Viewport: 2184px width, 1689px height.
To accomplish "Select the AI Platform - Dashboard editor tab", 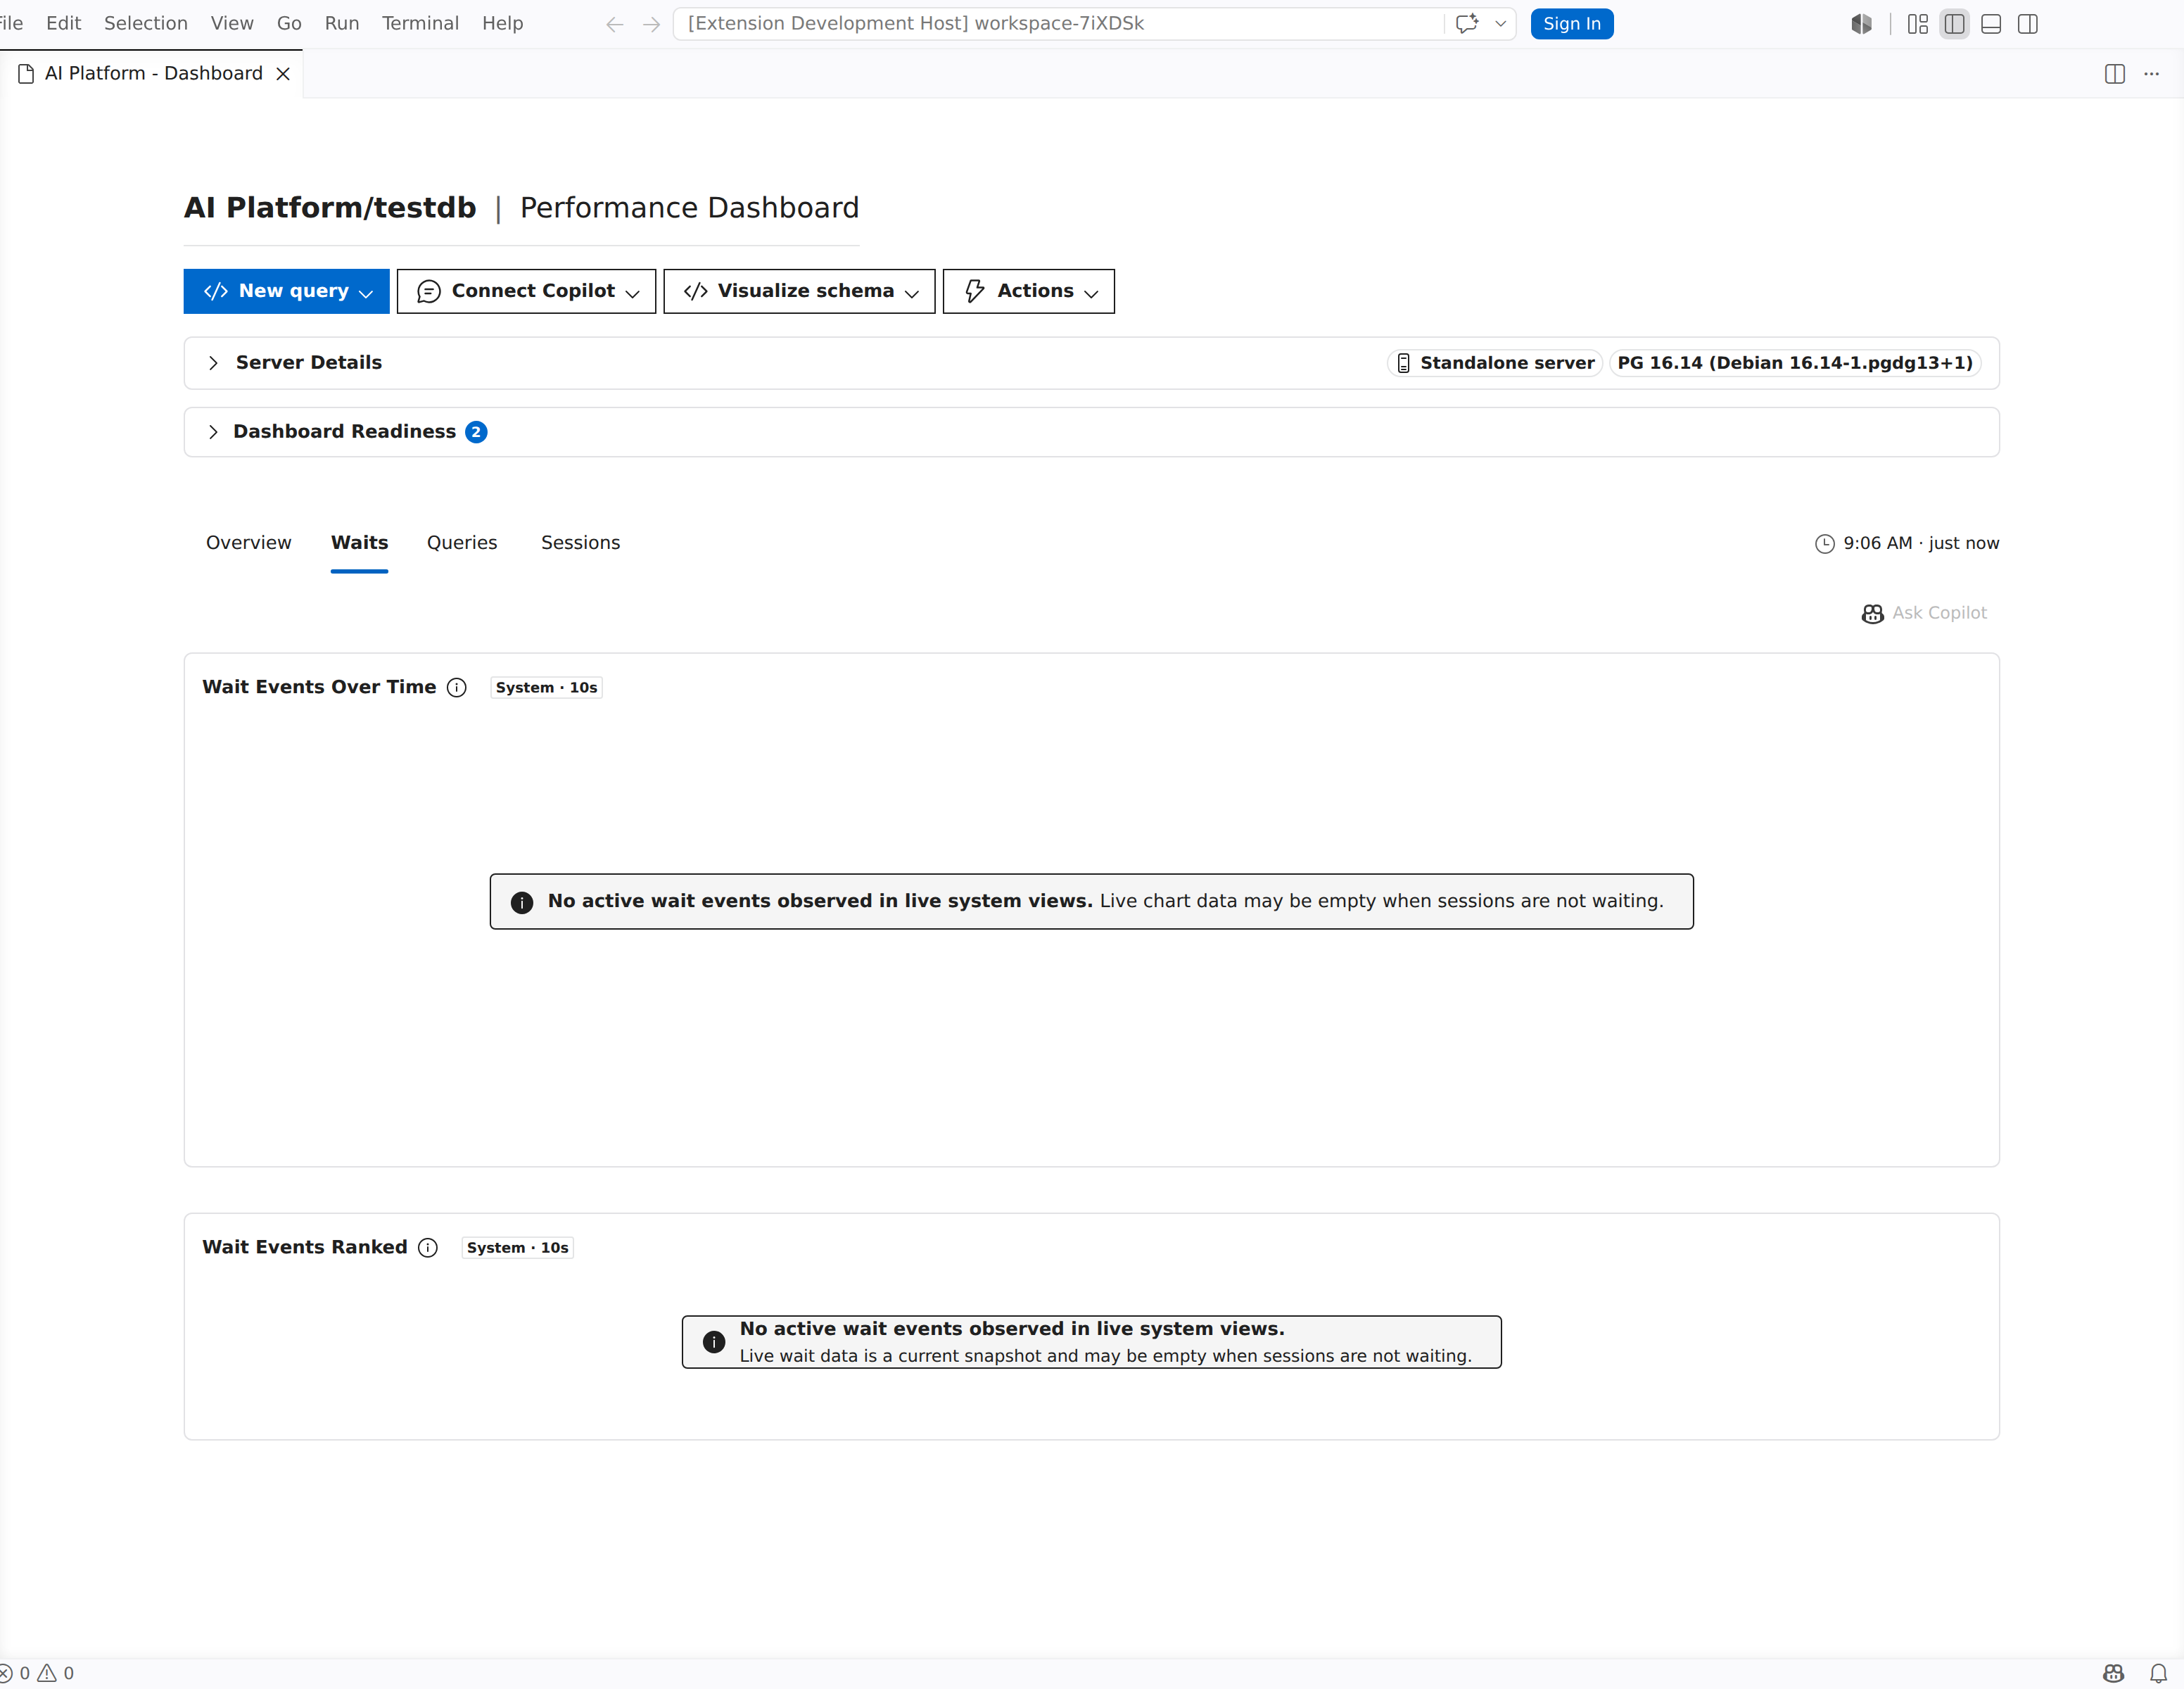I will click(x=152, y=74).
